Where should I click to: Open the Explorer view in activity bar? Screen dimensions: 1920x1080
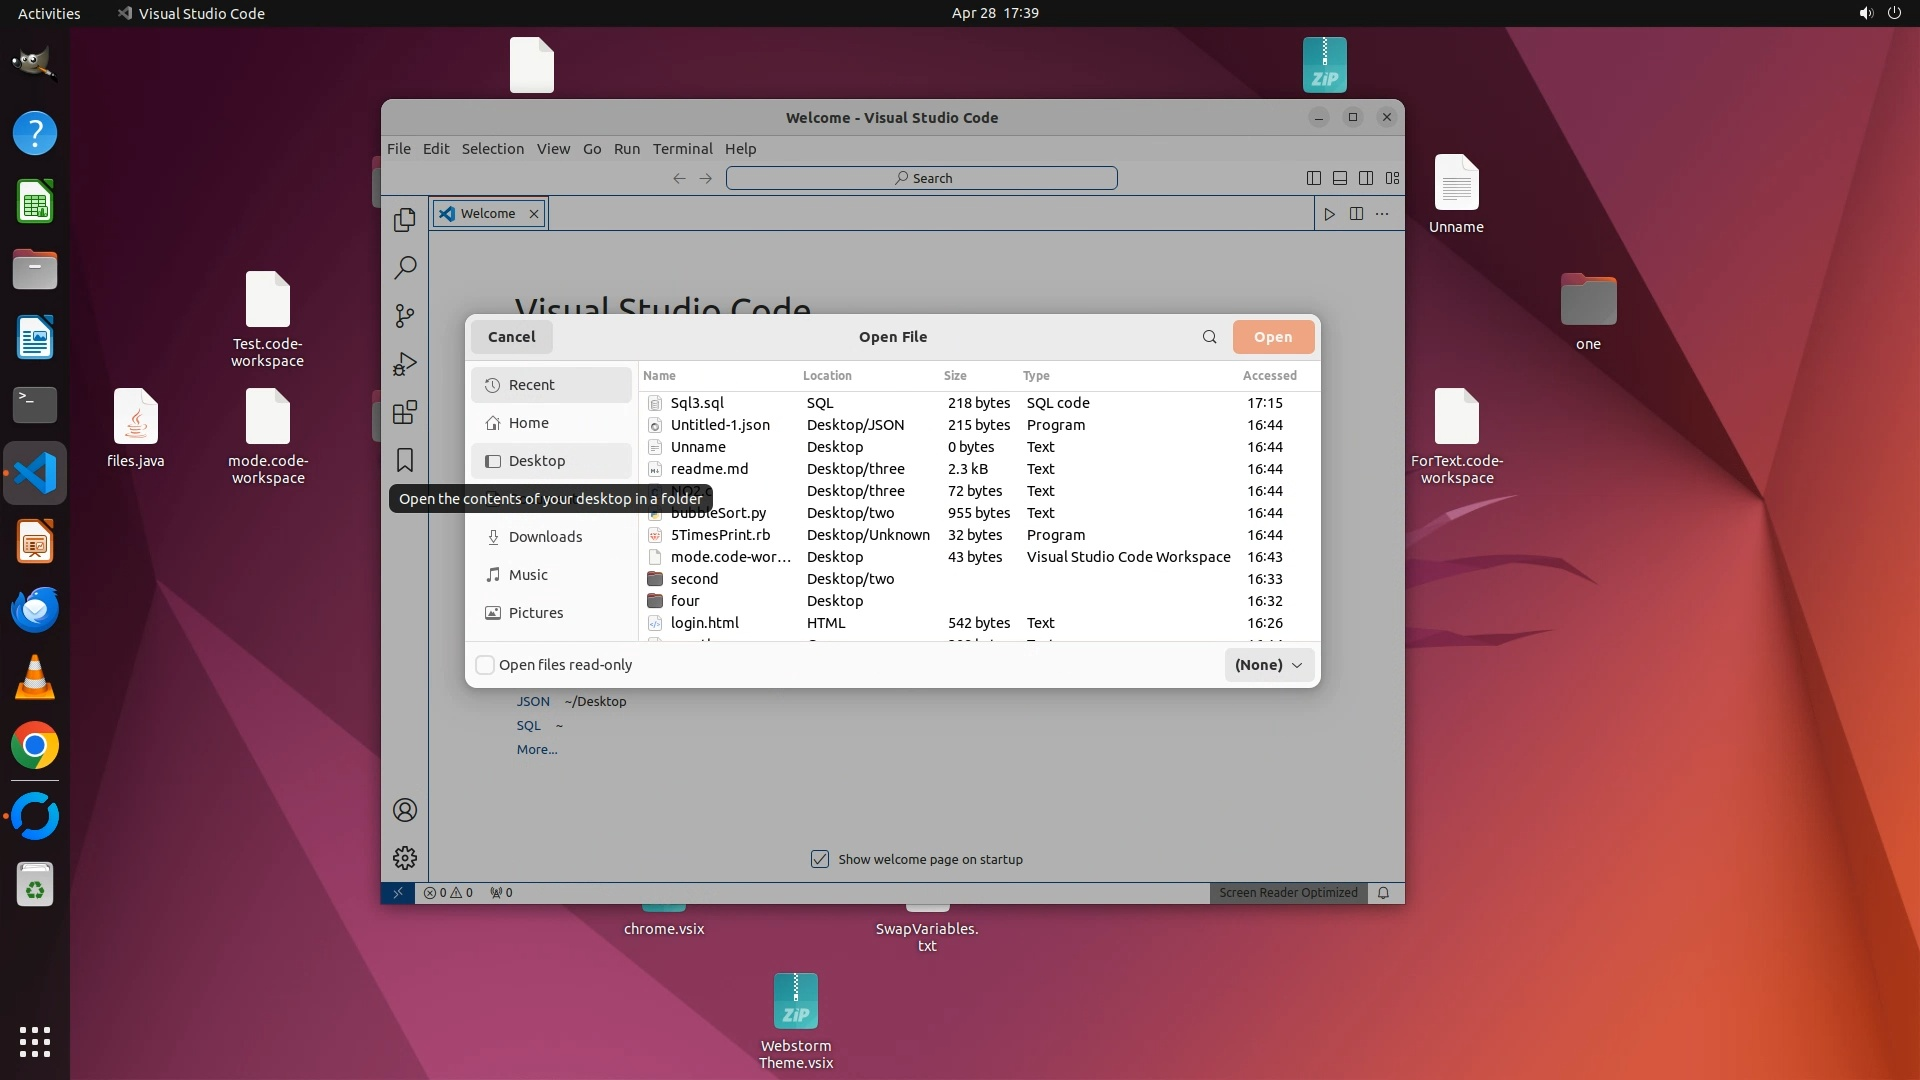pyautogui.click(x=404, y=220)
